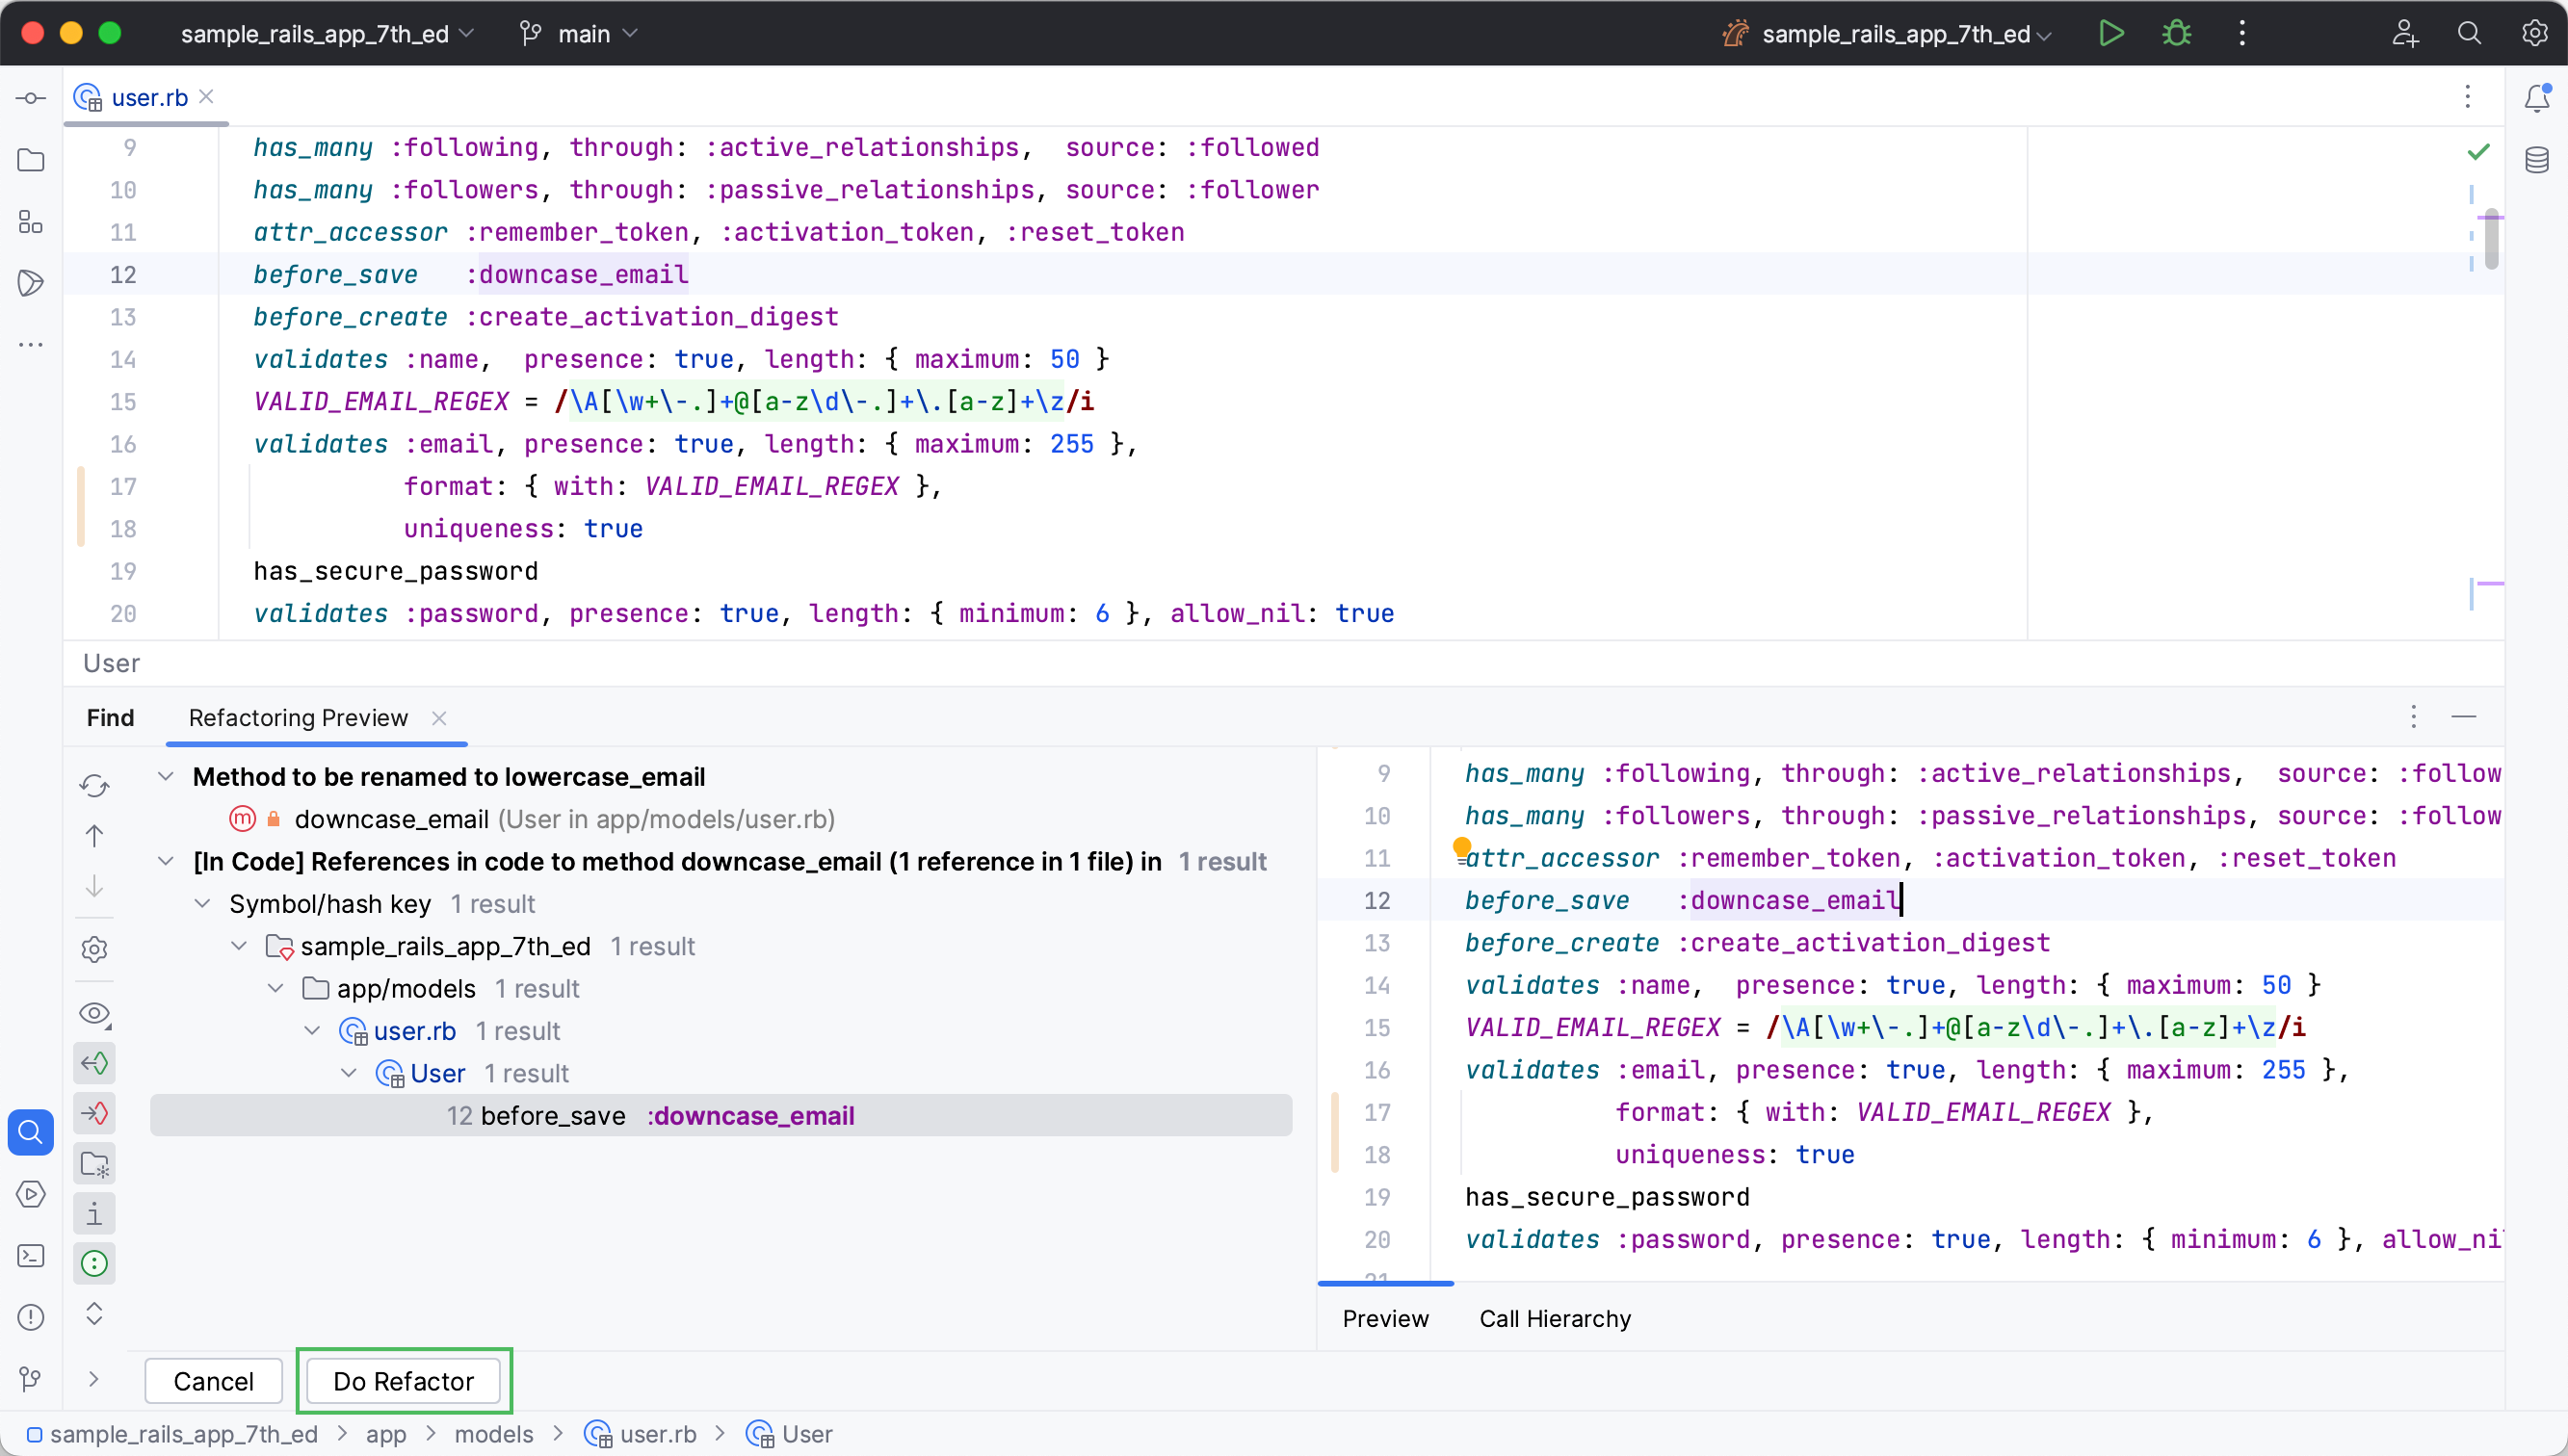Go to previous occurrence up arrow

[94, 836]
